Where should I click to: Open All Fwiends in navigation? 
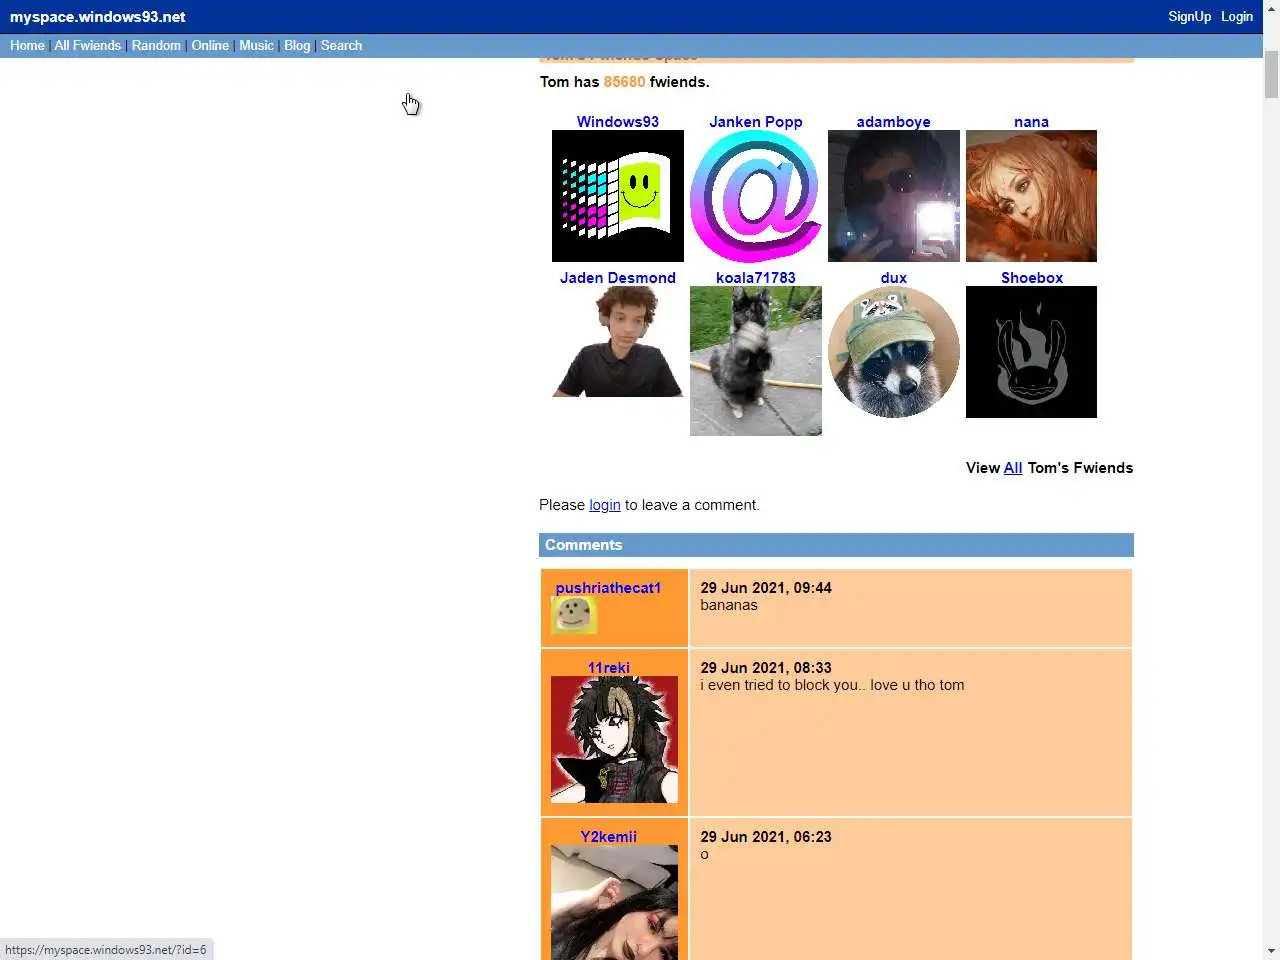point(87,46)
